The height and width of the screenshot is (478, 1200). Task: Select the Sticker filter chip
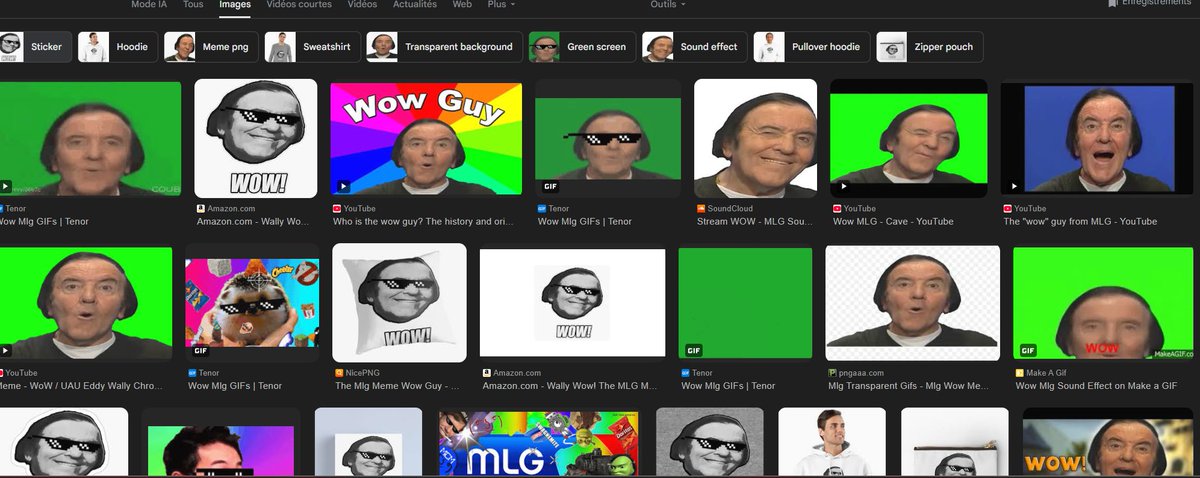(x=34, y=47)
